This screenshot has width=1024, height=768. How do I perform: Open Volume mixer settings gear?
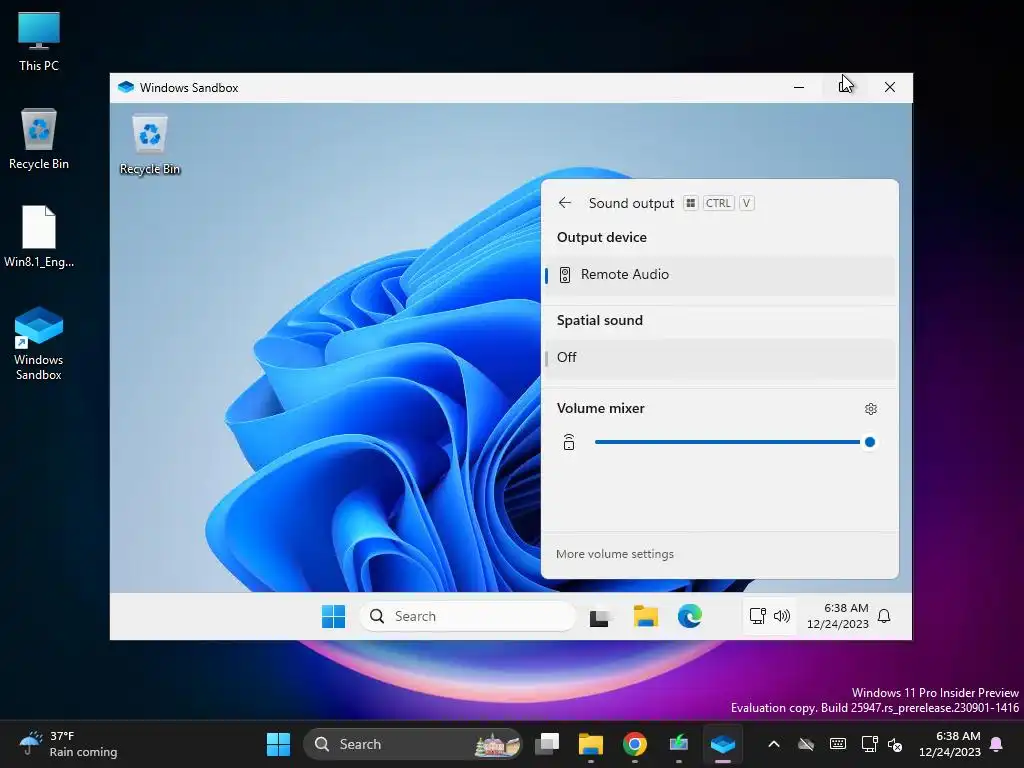pyautogui.click(x=871, y=409)
